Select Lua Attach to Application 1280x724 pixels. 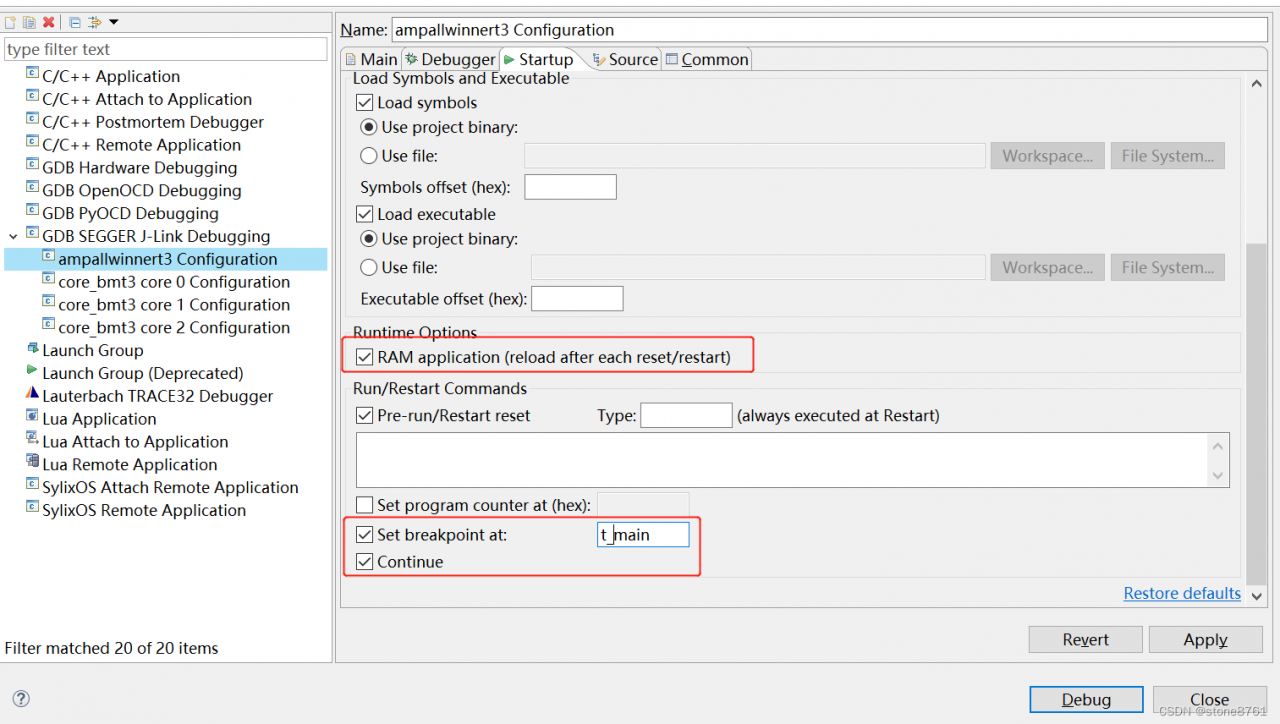point(135,442)
